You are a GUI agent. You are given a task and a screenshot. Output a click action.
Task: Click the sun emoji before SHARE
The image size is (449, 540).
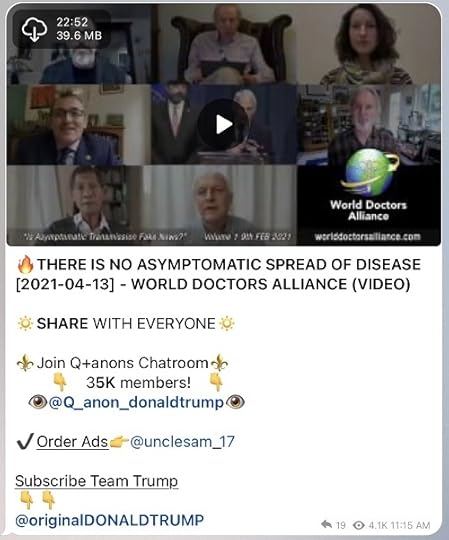point(25,324)
